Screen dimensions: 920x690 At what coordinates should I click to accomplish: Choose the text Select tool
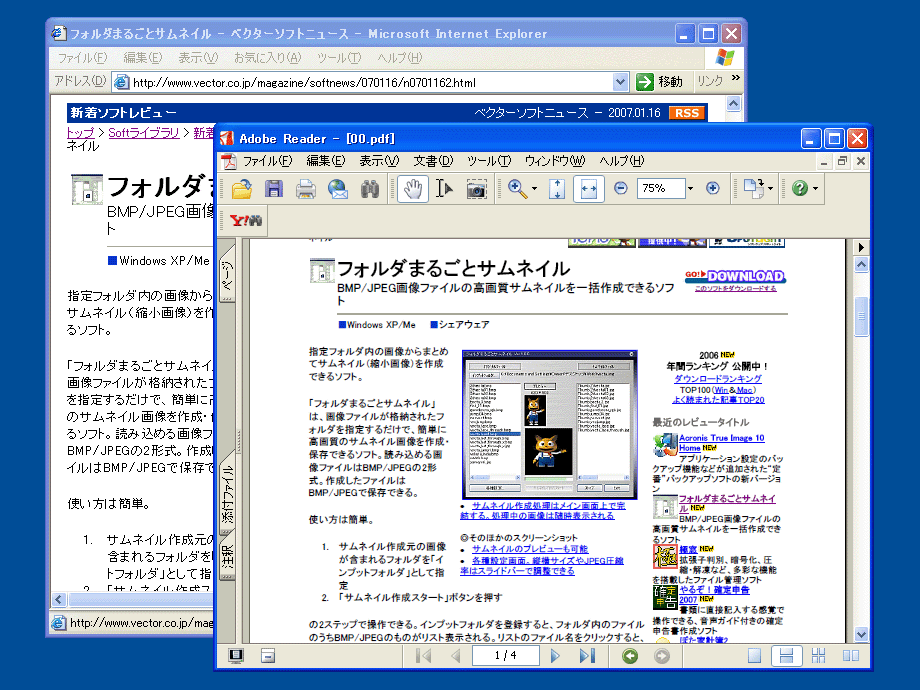[x=445, y=189]
